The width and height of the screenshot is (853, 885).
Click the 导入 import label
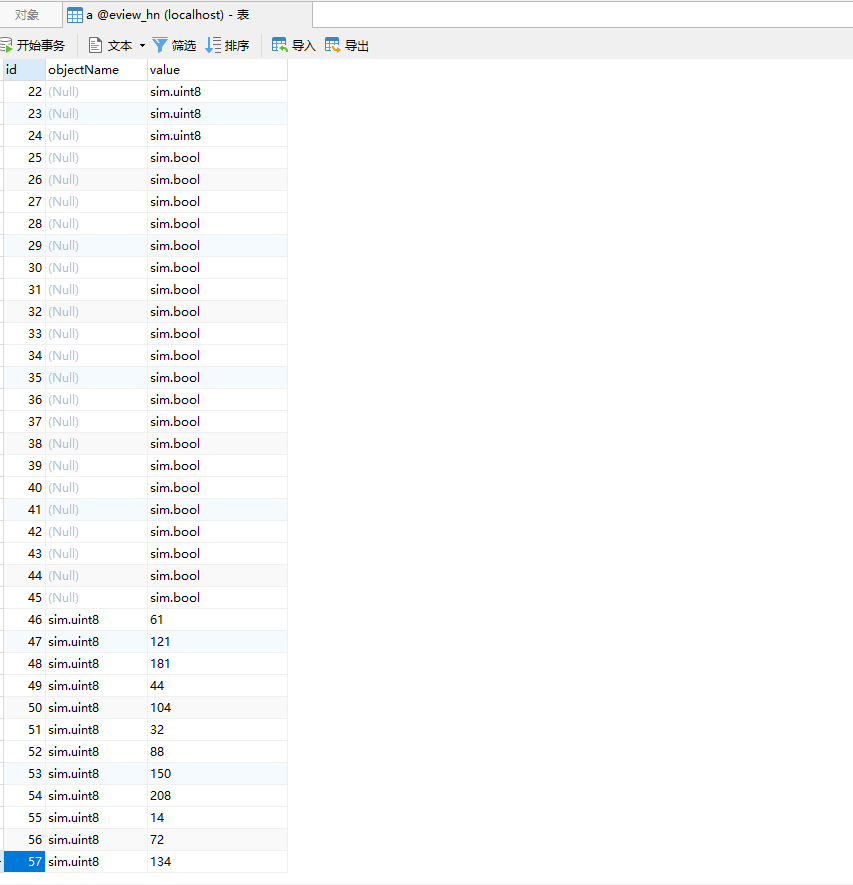point(304,46)
